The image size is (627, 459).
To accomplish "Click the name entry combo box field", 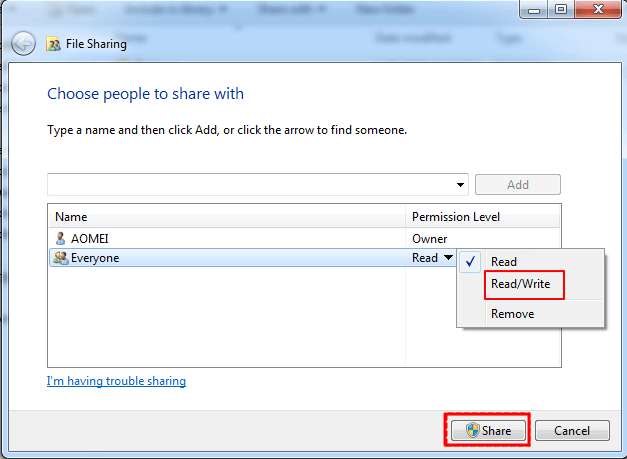I will click(250, 184).
